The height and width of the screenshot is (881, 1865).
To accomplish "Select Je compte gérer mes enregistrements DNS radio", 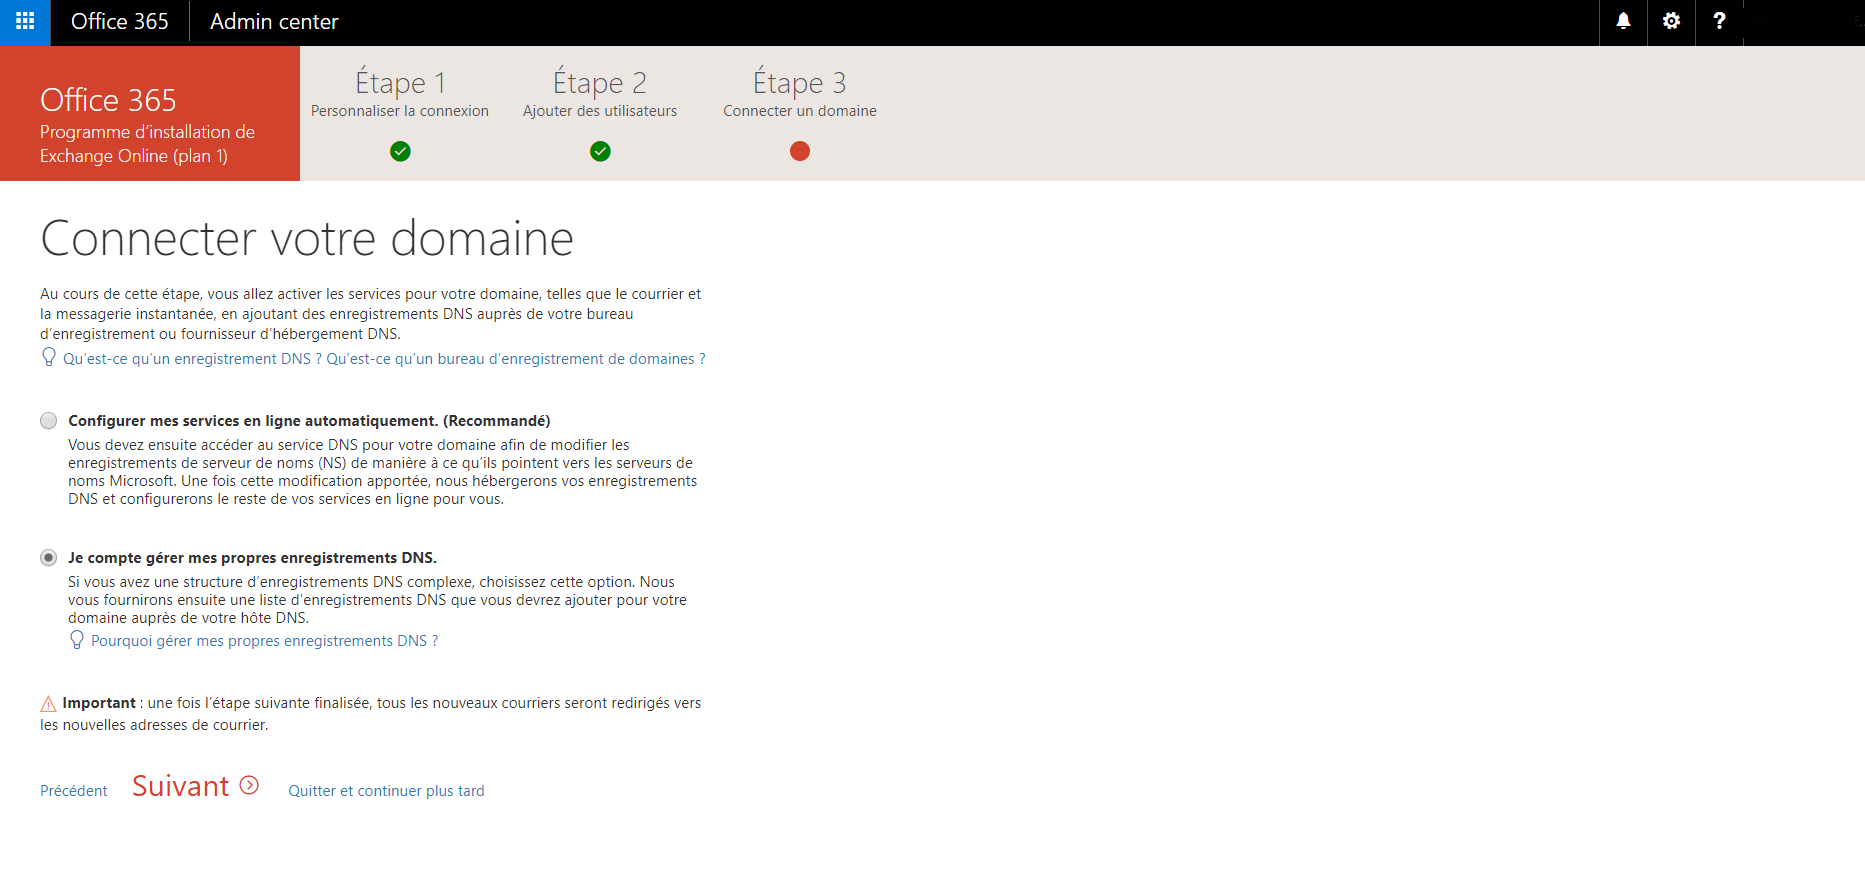I will click(x=48, y=557).
